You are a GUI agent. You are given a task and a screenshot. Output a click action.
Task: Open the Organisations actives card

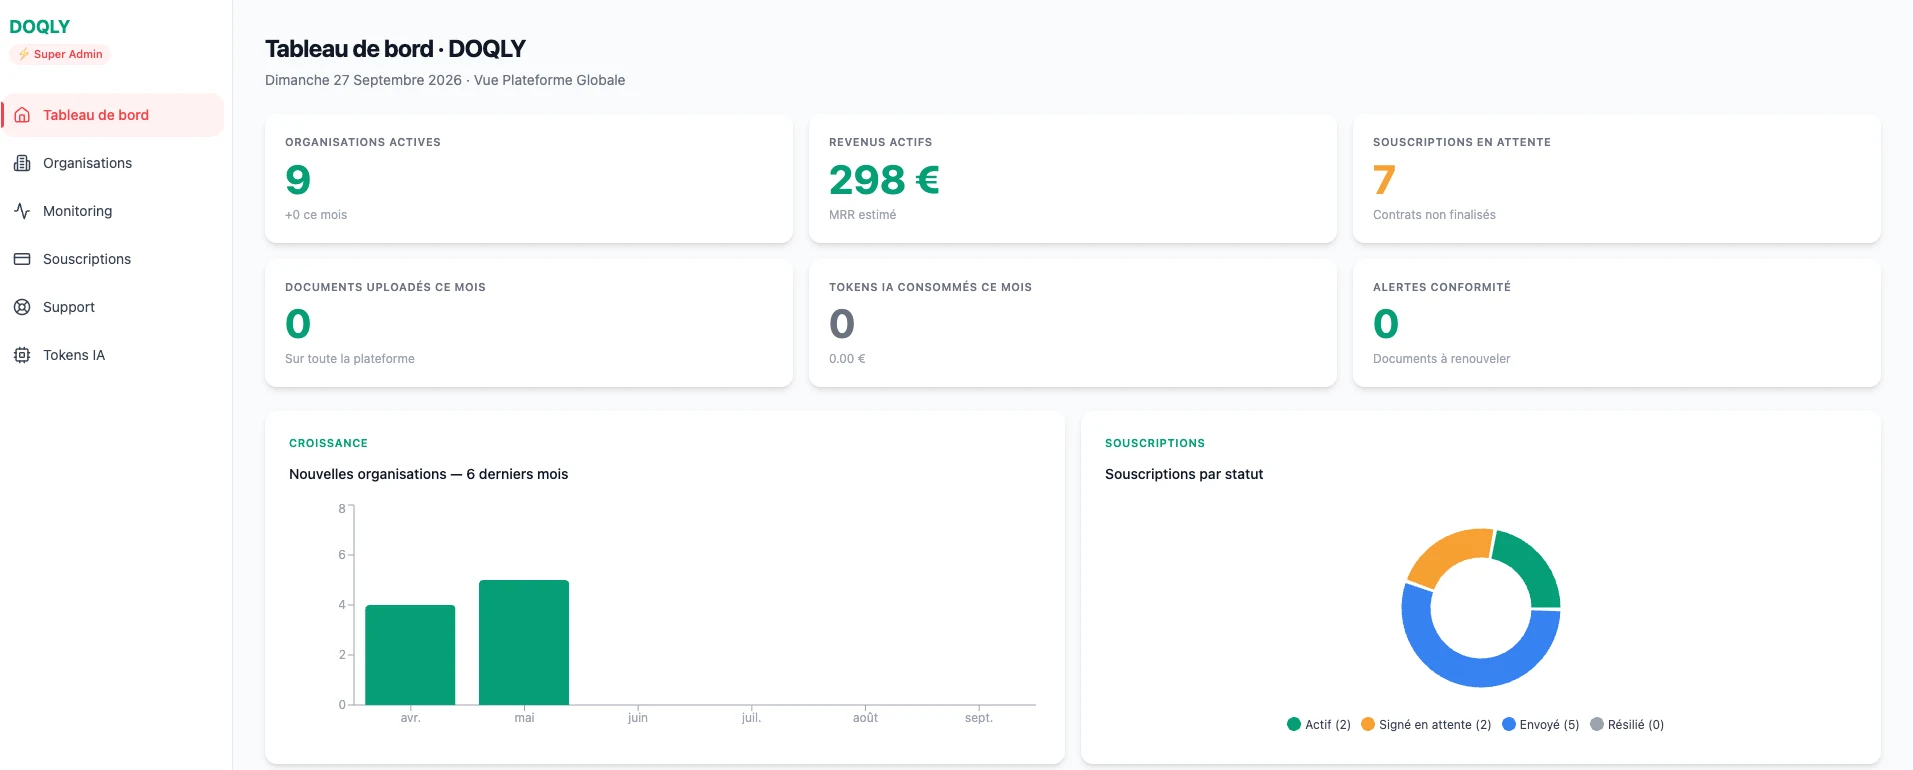pyautogui.click(x=529, y=179)
